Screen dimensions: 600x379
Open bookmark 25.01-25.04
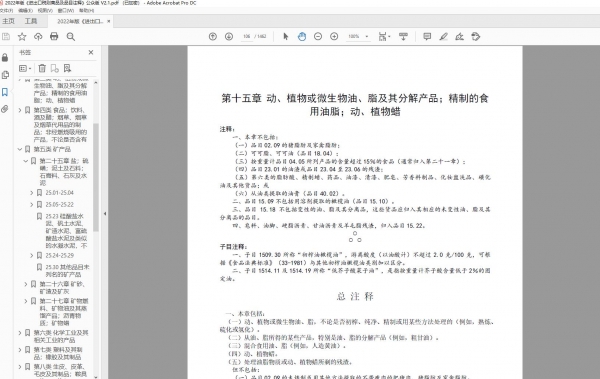click(x=59, y=193)
